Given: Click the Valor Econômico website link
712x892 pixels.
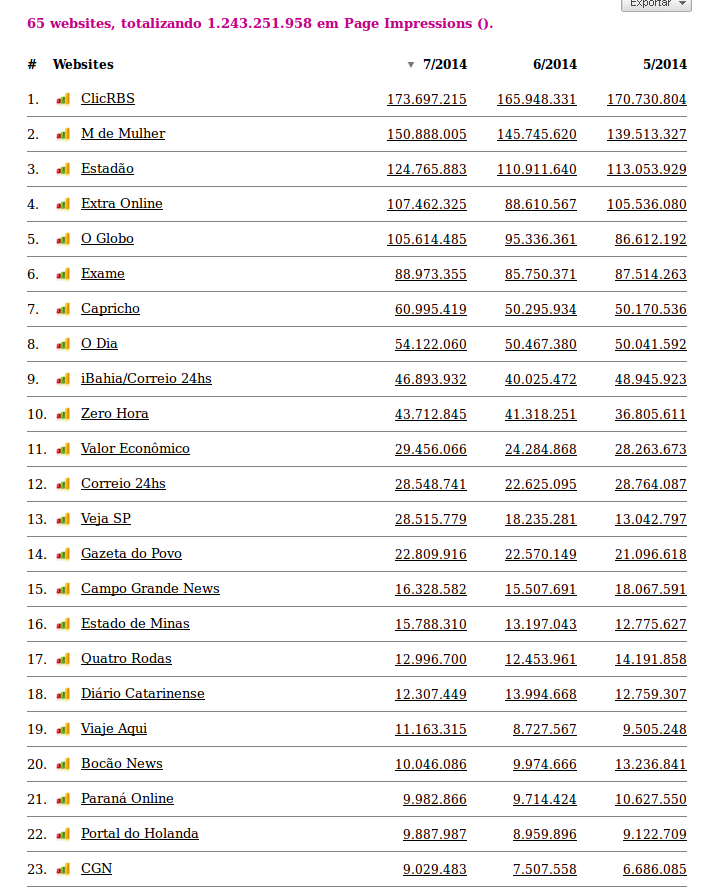Looking at the screenshot, I should coord(135,449).
